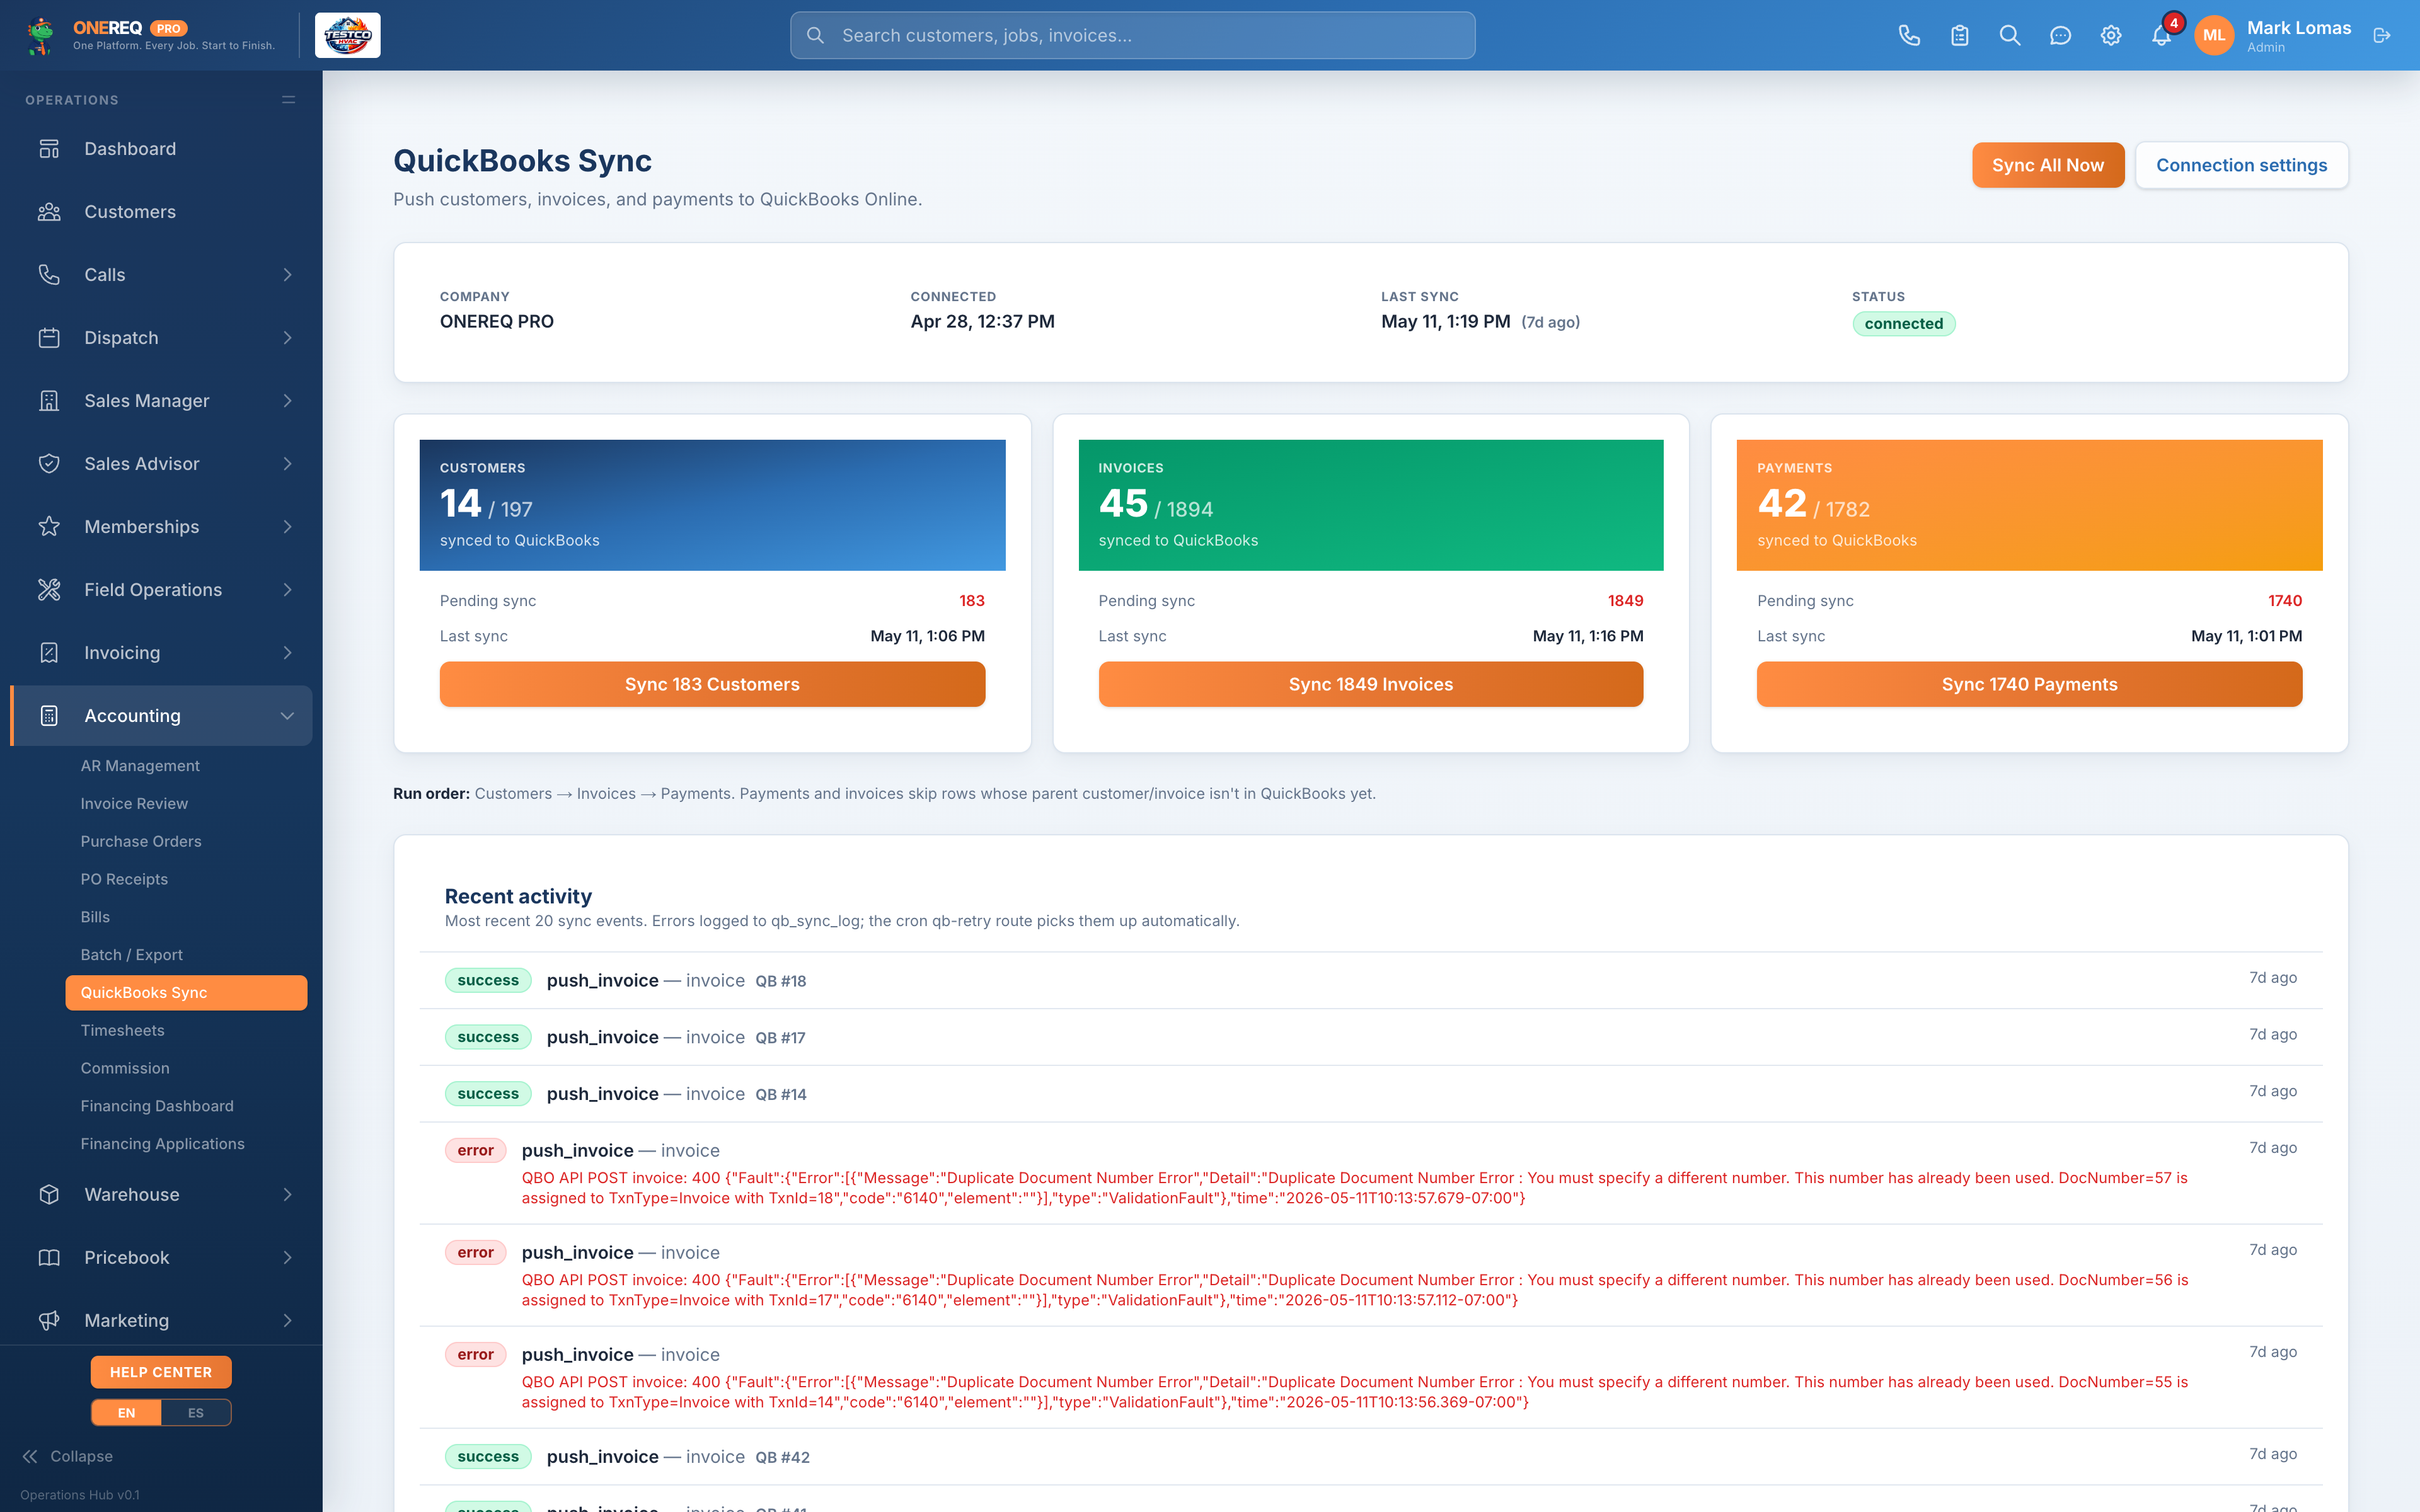Viewport: 2420px width, 1512px height.
Task: Click the phone icon in top bar
Action: pyautogui.click(x=1909, y=36)
